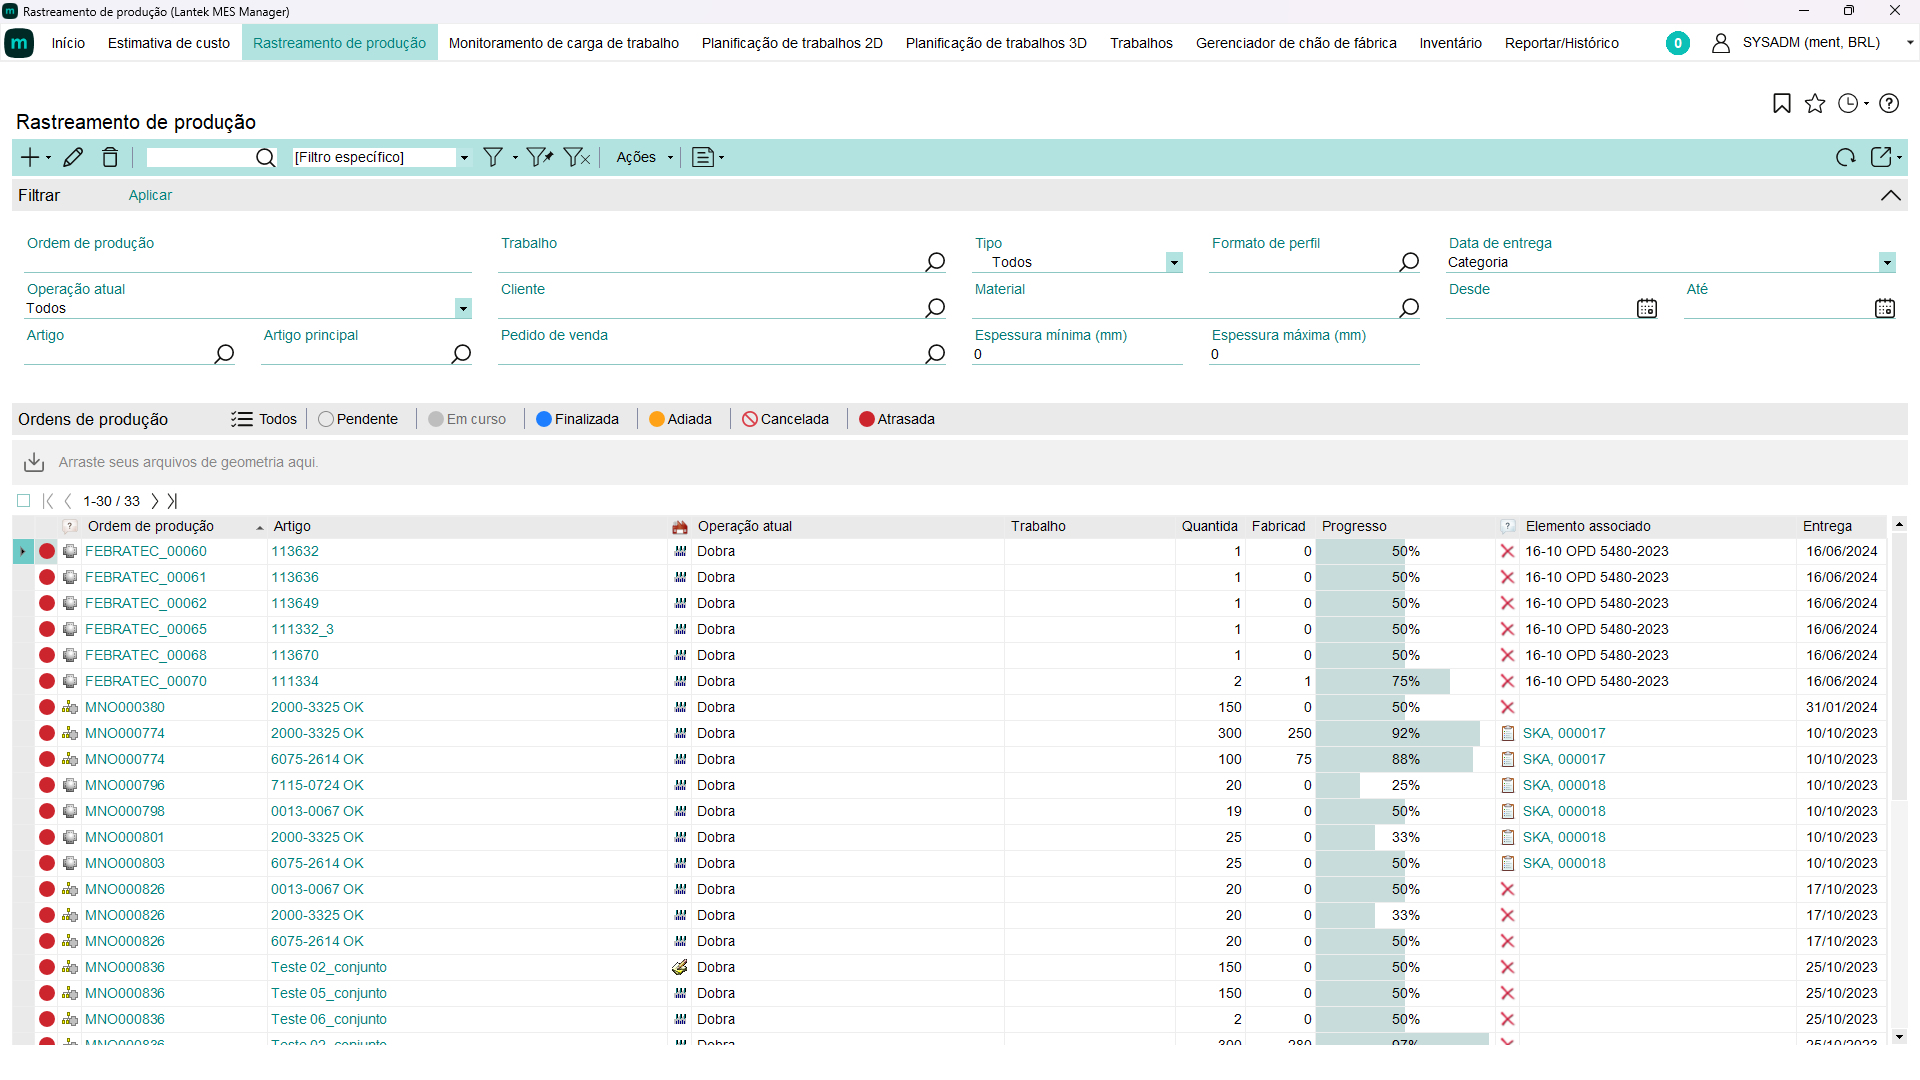Viewport: 1920px width, 1080px height.
Task: Click the export icon in toolbar
Action: [1881, 157]
